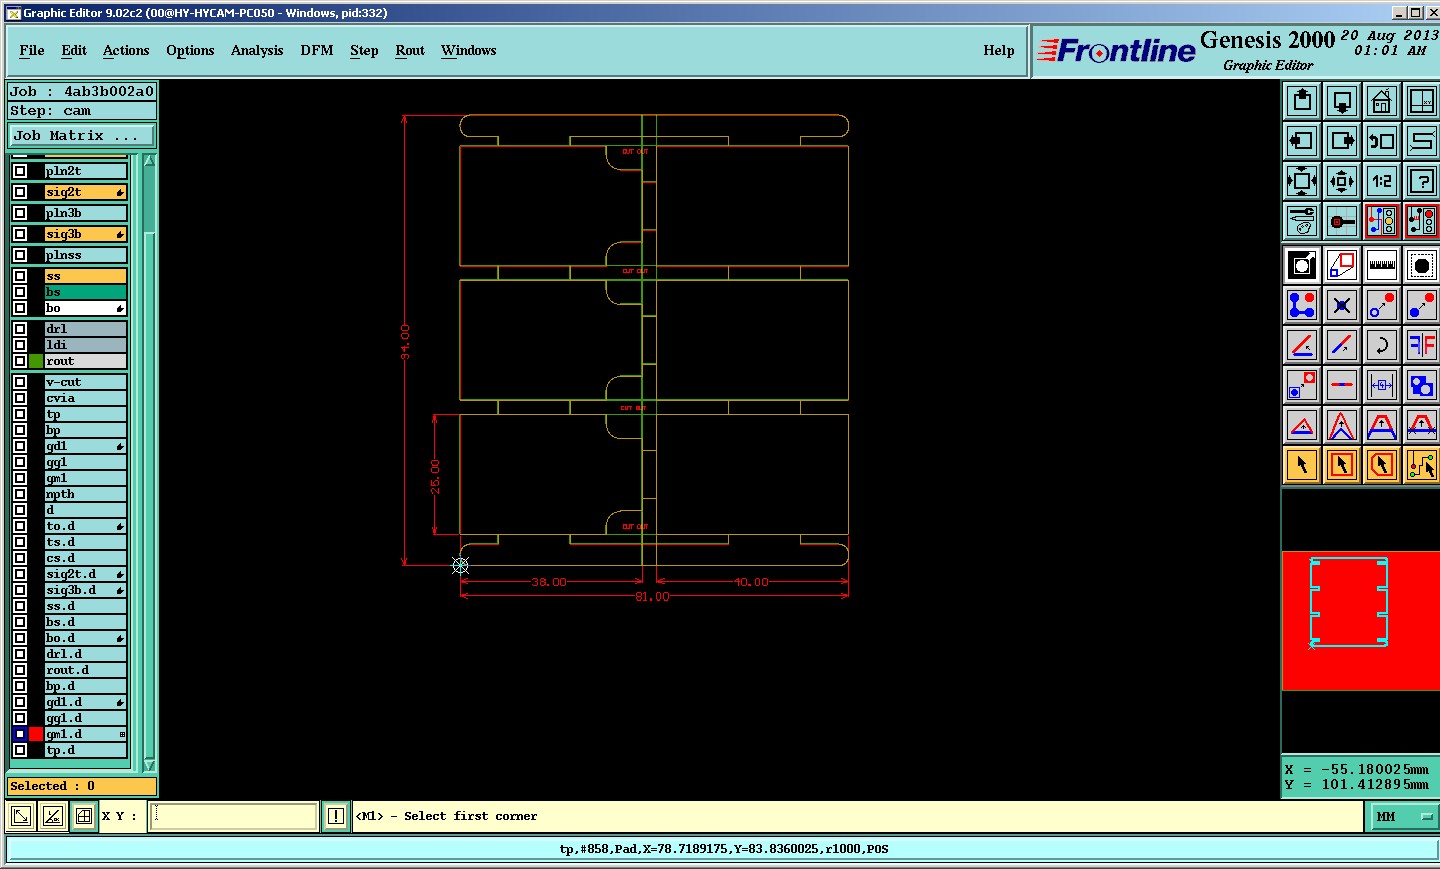Toggle display checkbox for layer v-cut

[x=20, y=382]
